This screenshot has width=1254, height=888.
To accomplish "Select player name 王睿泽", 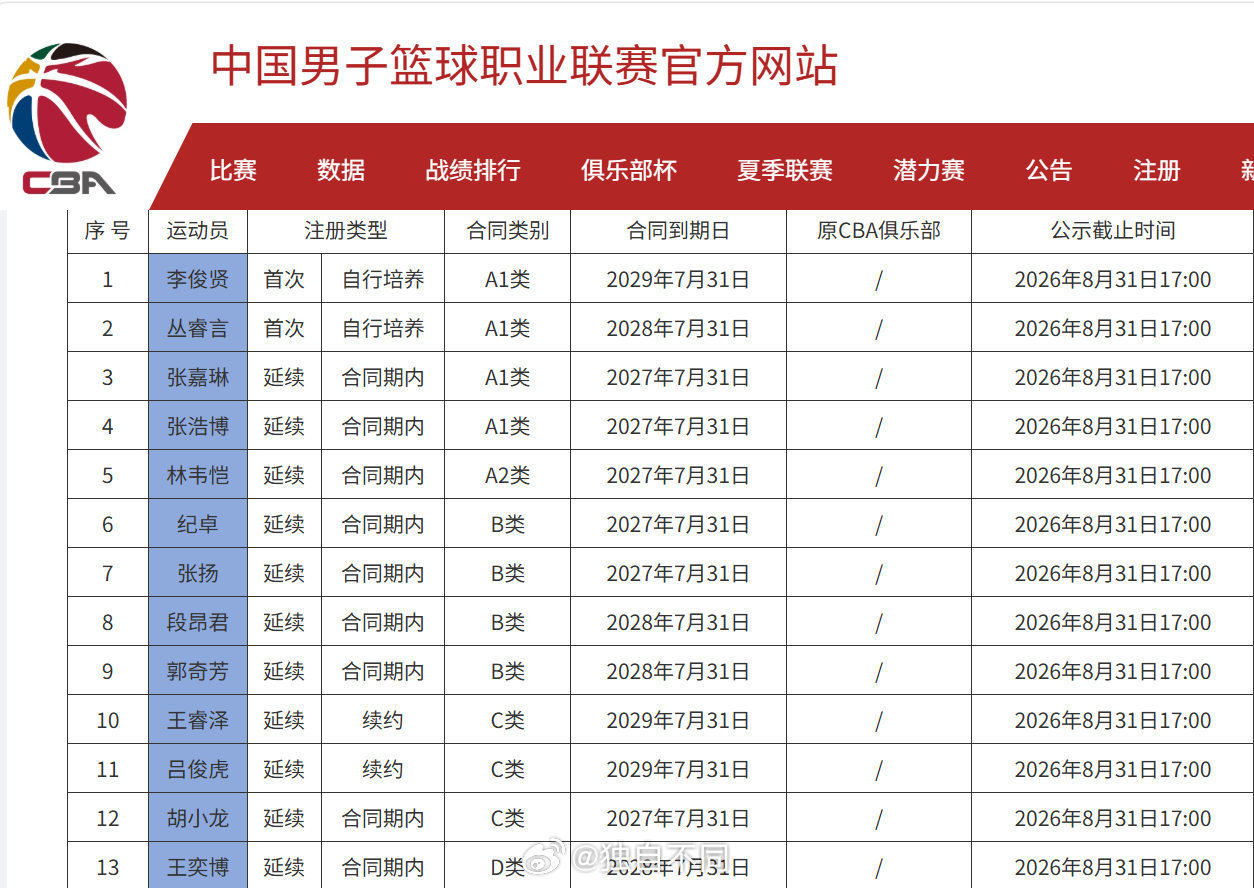I will 198,720.
